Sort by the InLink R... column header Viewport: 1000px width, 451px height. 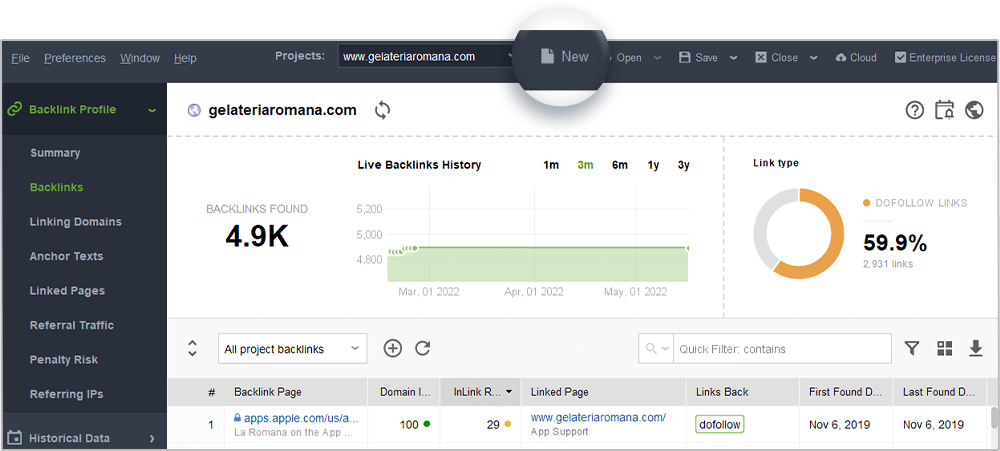pos(480,392)
